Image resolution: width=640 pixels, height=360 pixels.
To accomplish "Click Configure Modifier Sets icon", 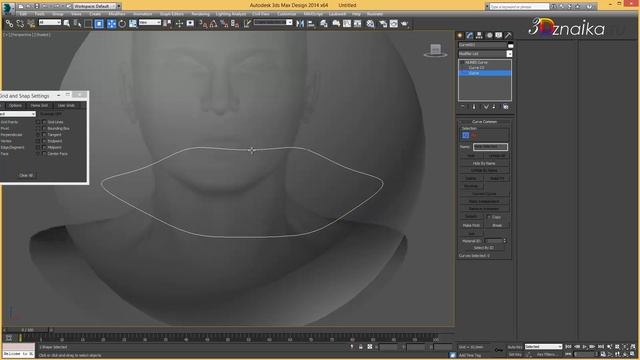I will pyautogui.click(x=506, y=107).
